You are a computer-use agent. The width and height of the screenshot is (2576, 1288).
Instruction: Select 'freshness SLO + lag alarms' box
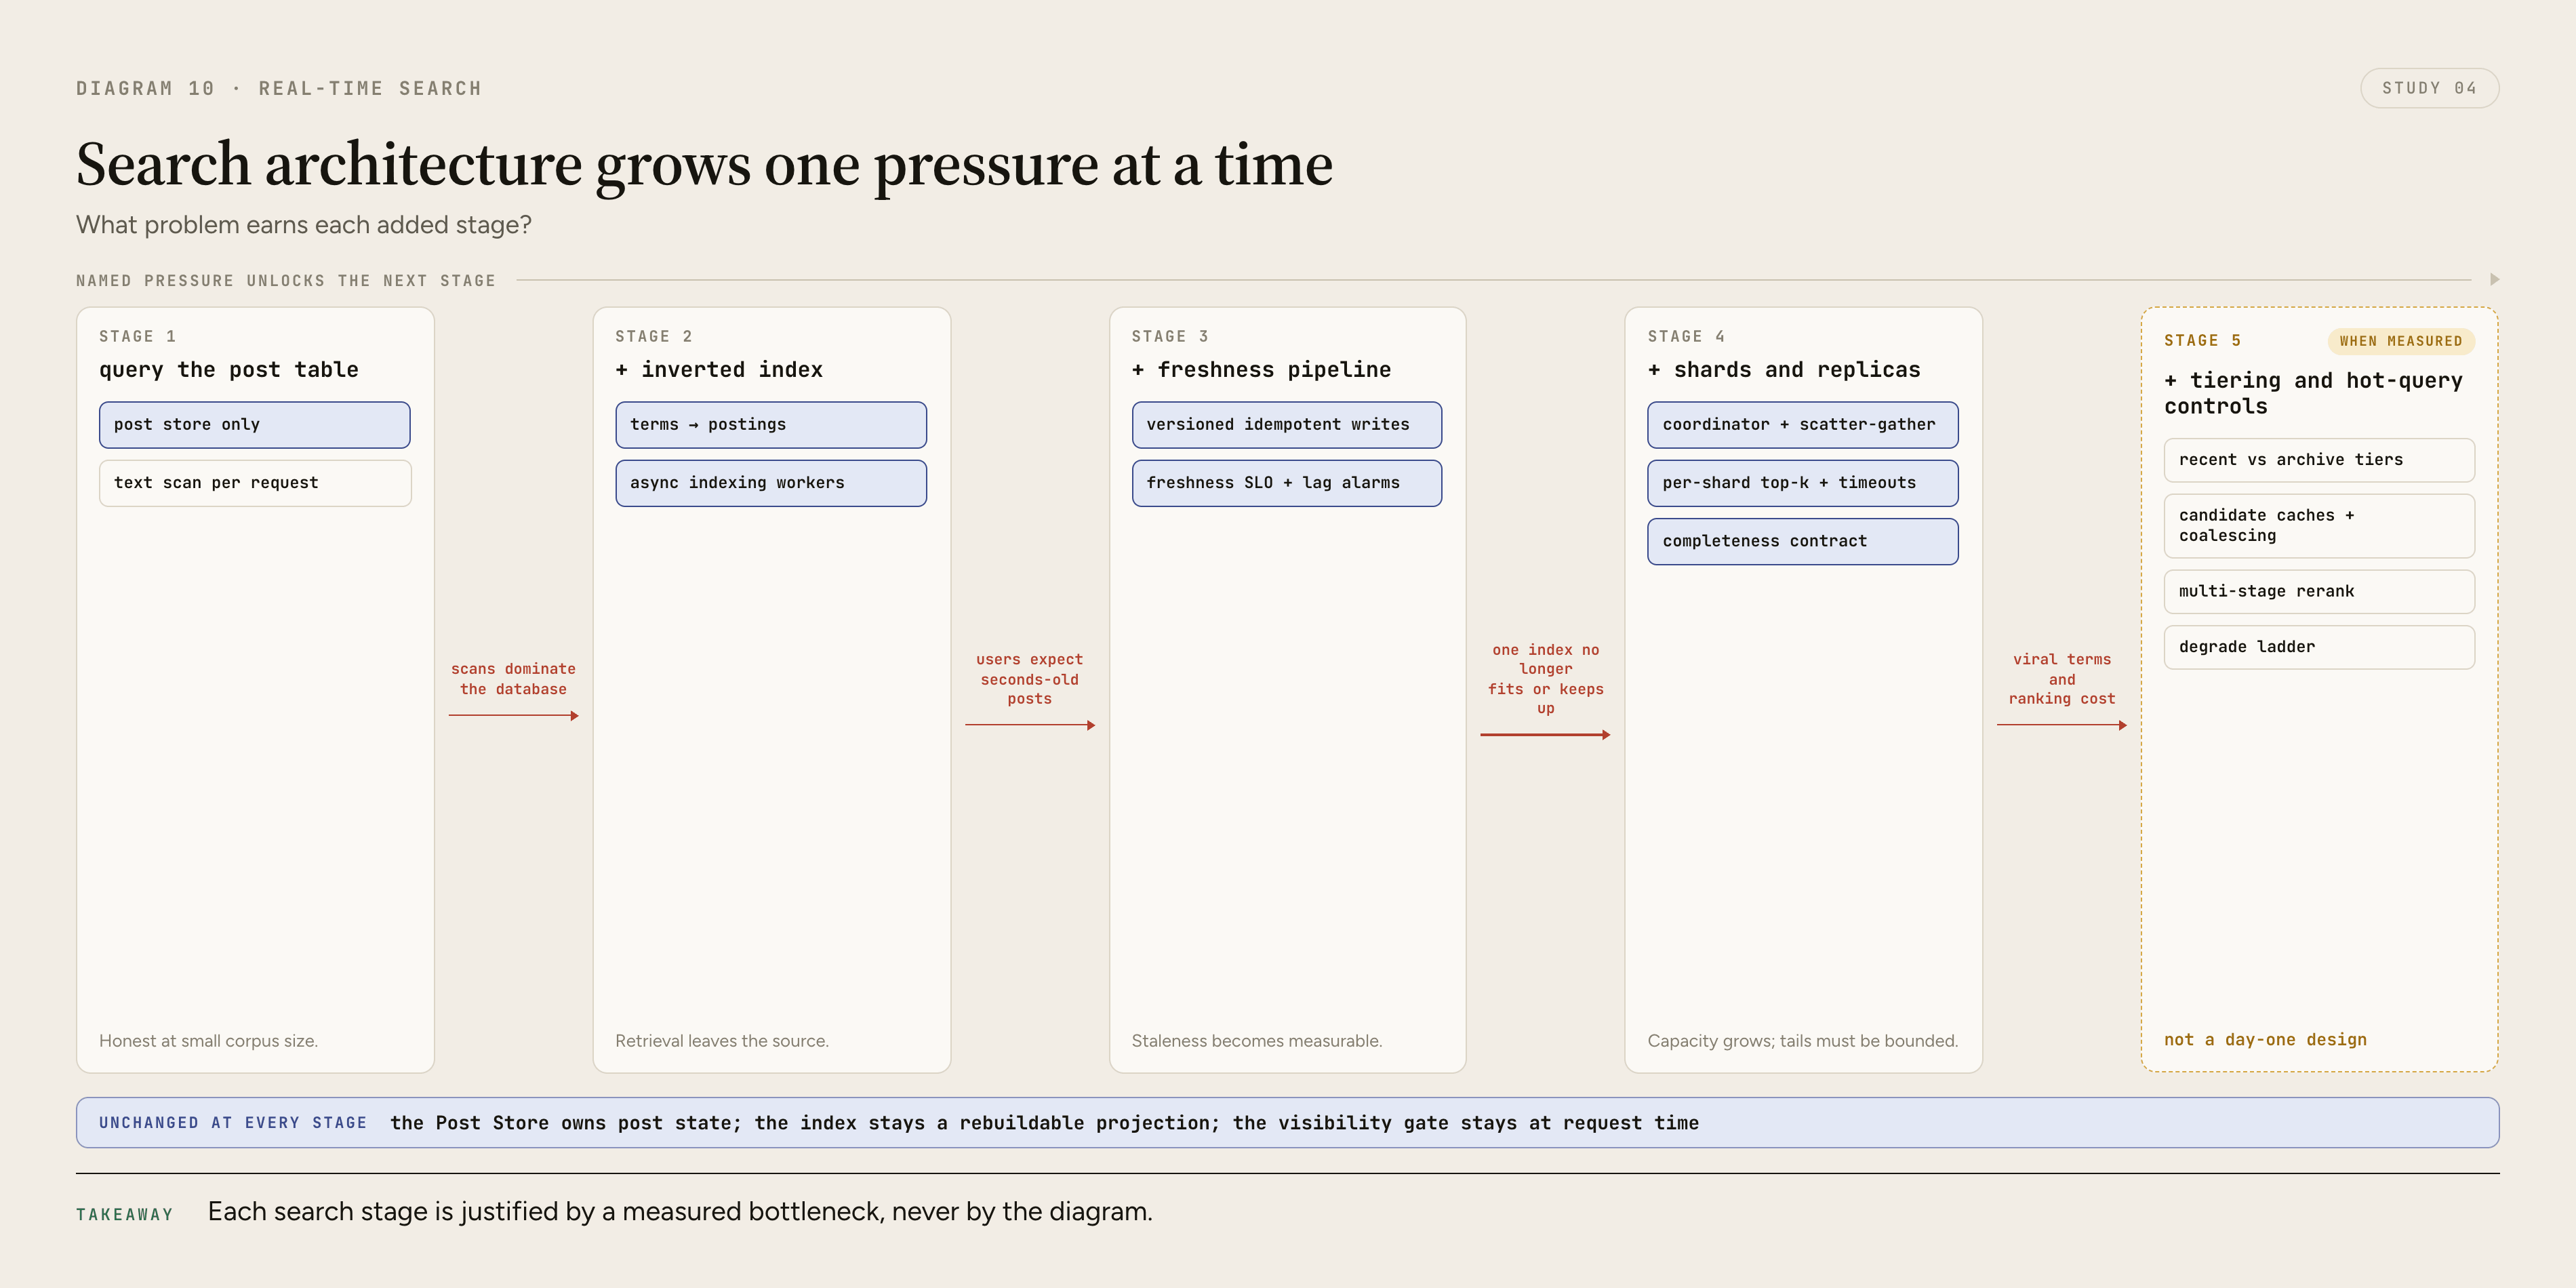(x=1287, y=483)
